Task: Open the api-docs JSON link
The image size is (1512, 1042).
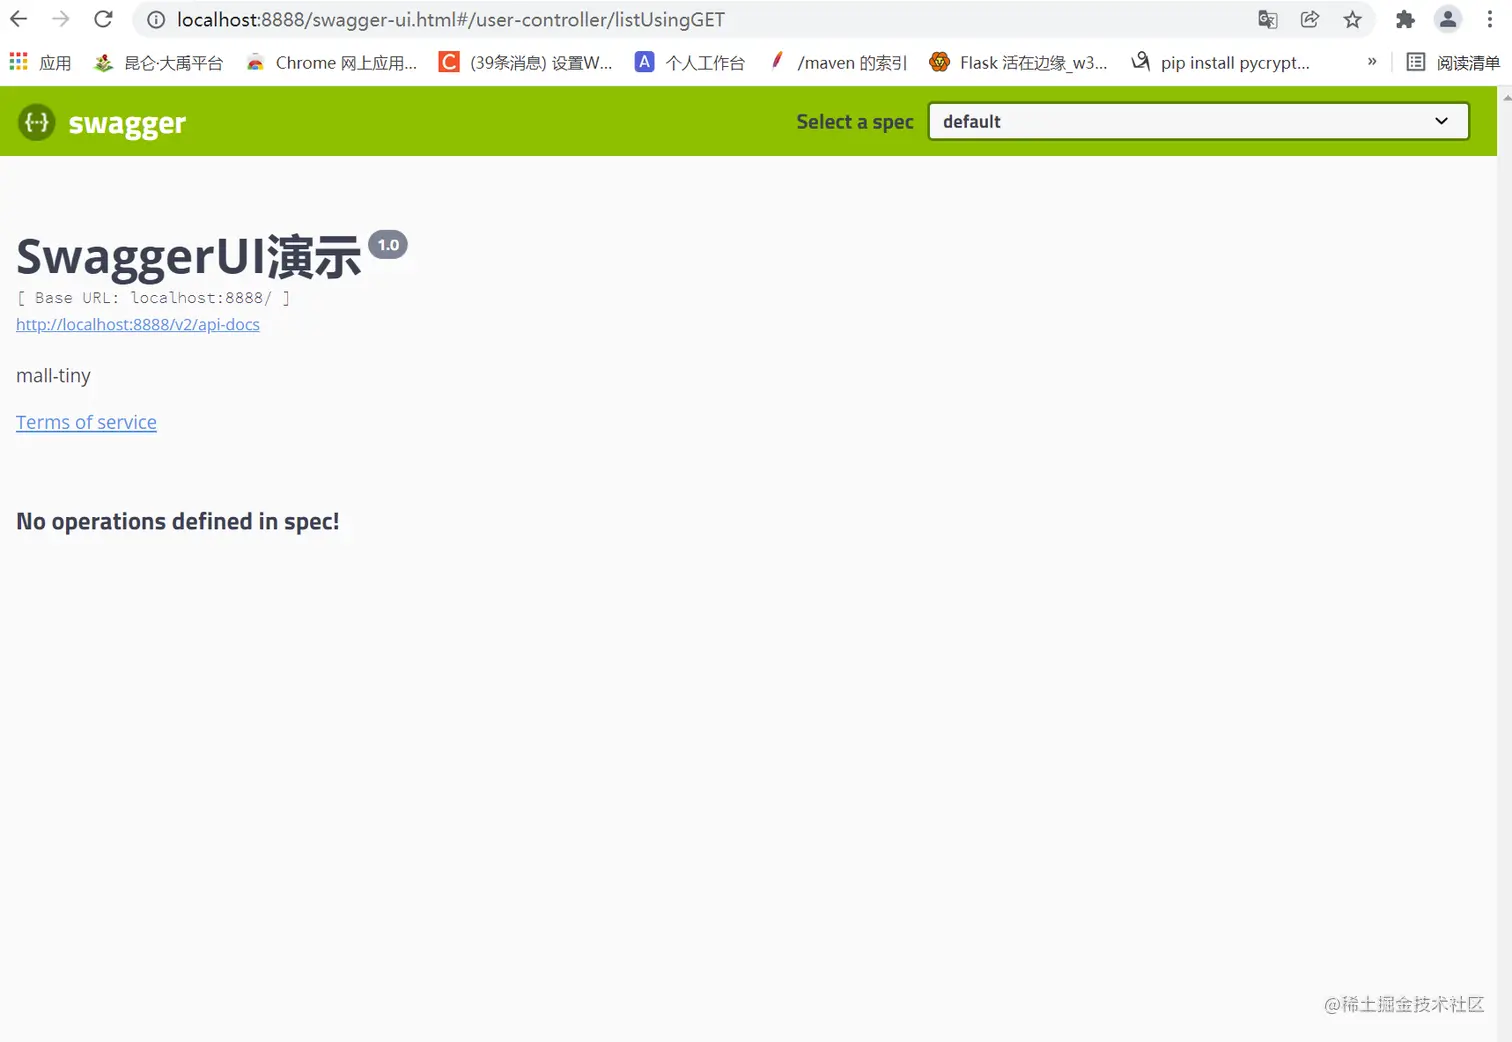Action: pyautogui.click(x=138, y=325)
